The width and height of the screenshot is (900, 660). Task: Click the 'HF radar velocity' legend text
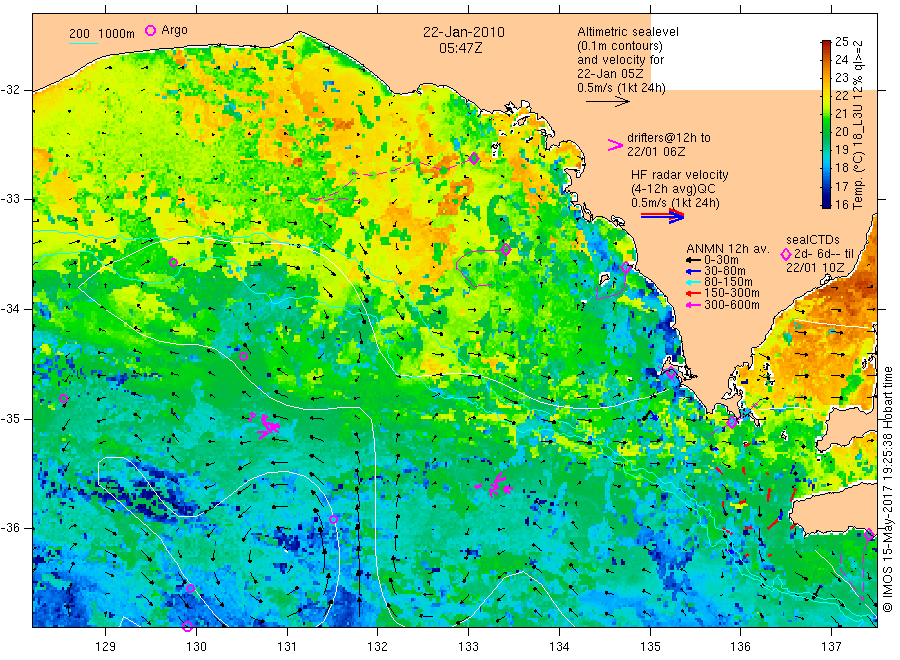point(680,175)
